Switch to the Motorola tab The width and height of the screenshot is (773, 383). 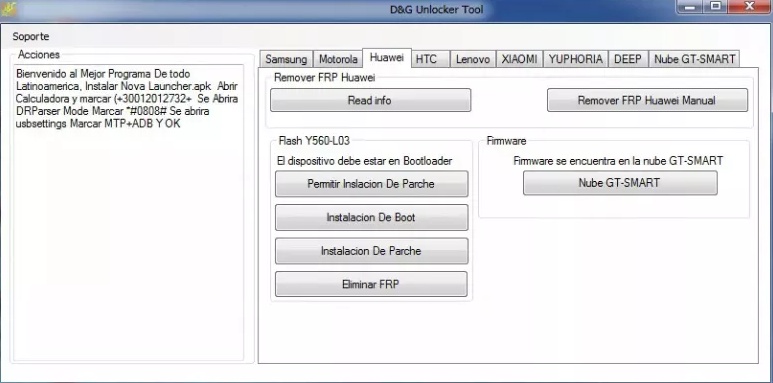pos(338,59)
